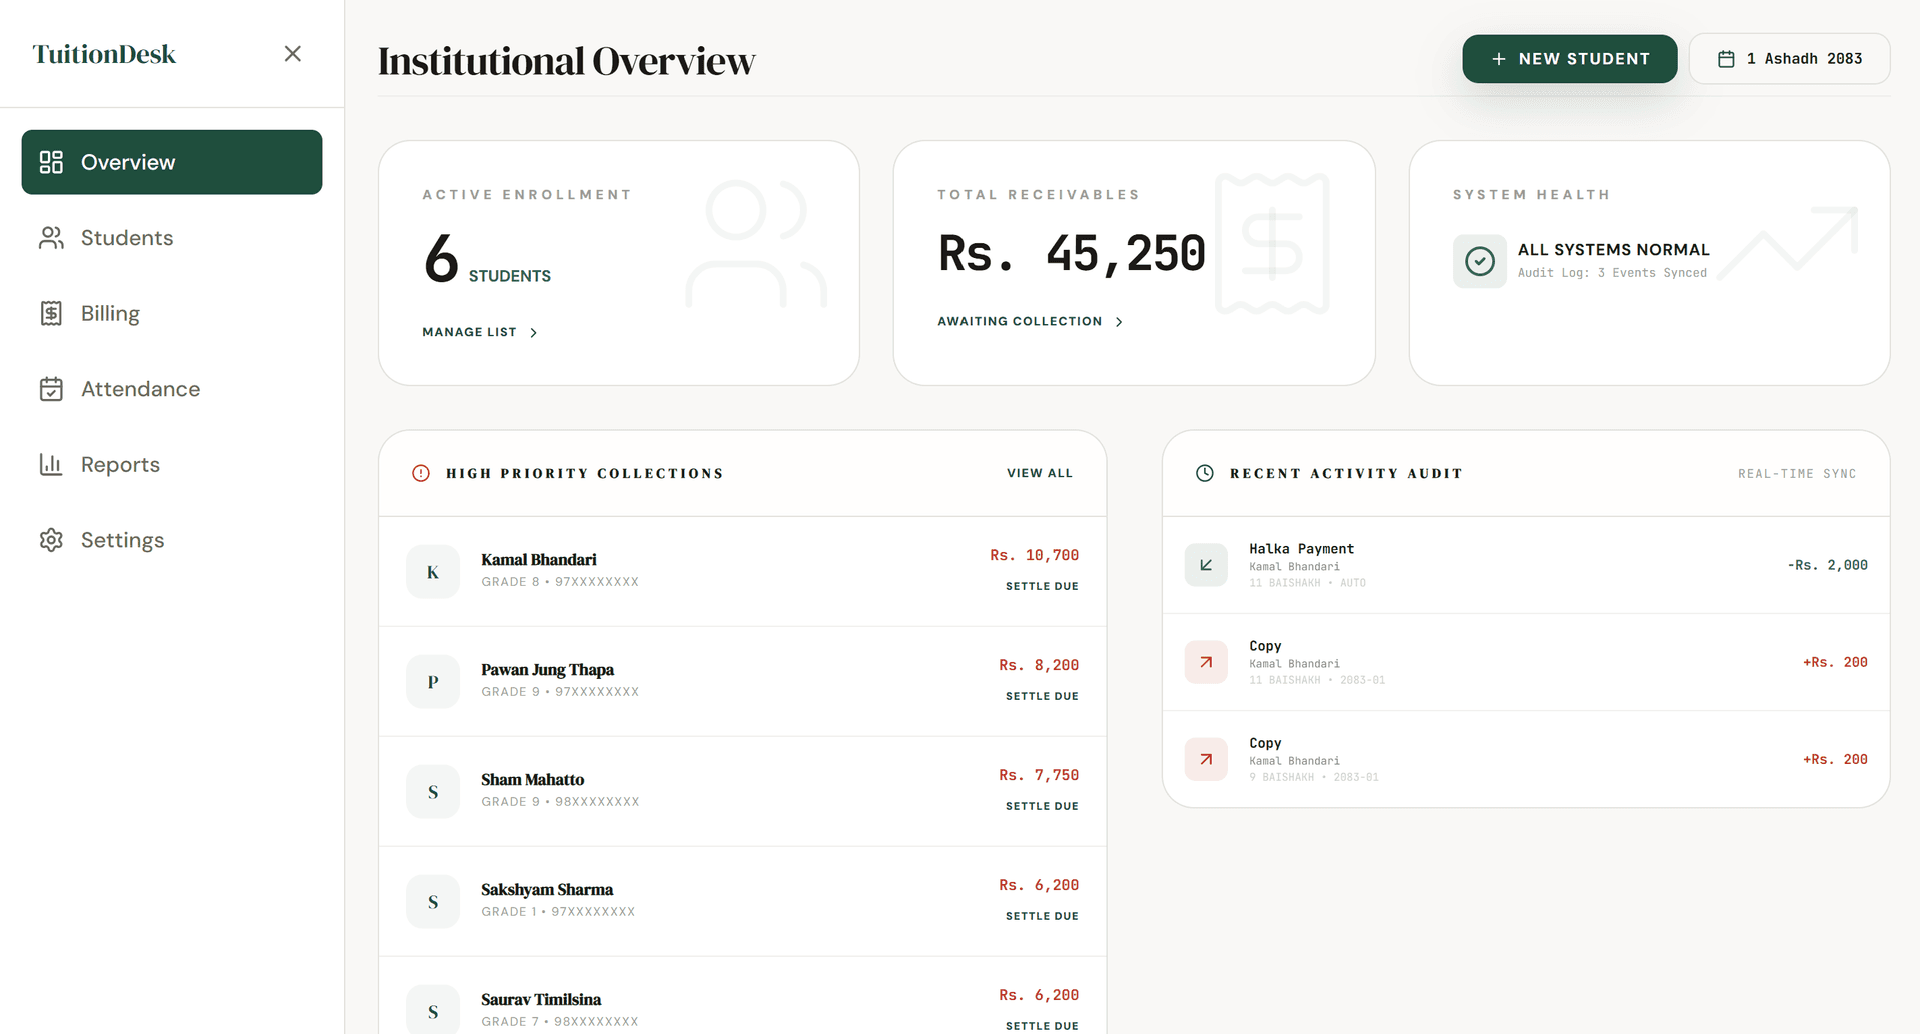Click the New Student button
The width and height of the screenshot is (1920, 1034).
[x=1569, y=59]
